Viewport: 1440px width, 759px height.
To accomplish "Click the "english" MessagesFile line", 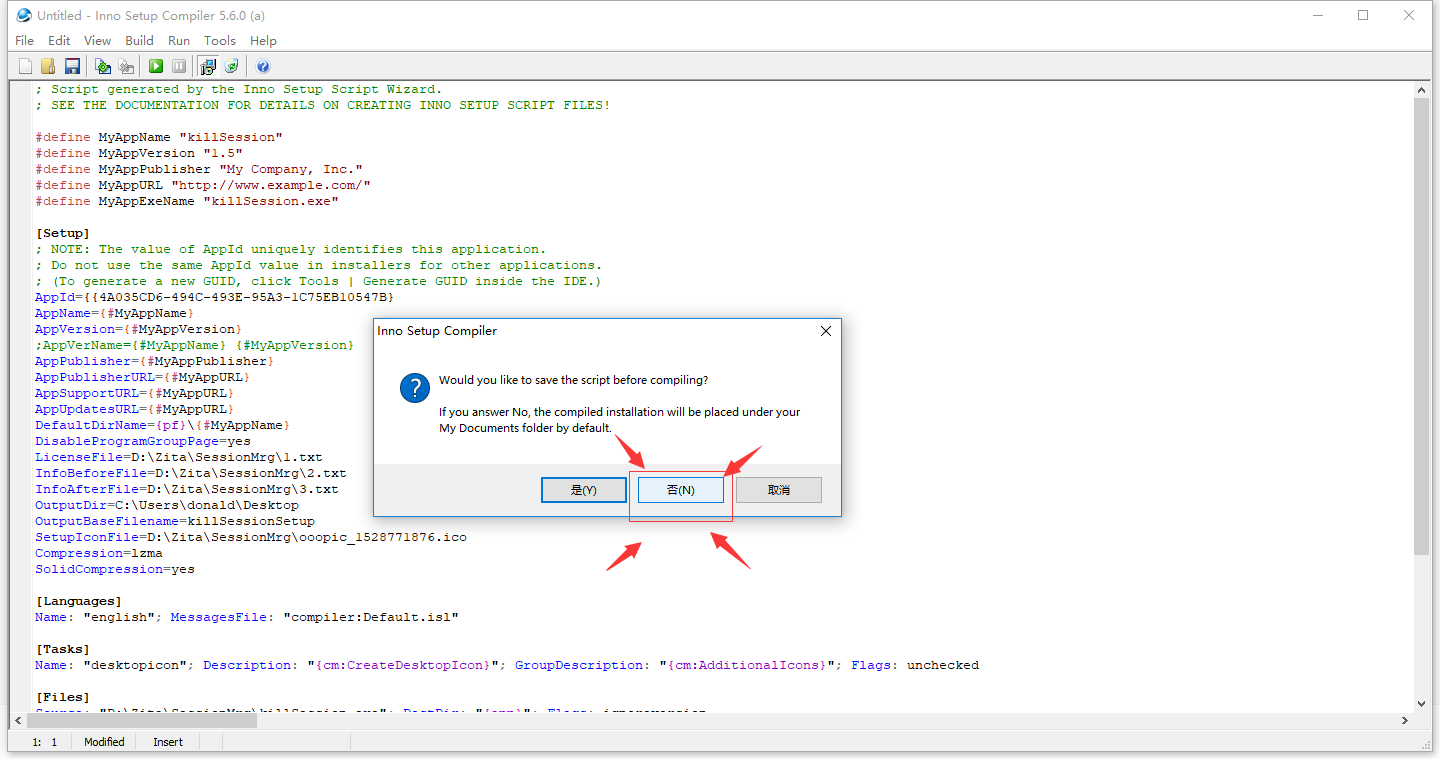I will pyautogui.click(x=247, y=617).
